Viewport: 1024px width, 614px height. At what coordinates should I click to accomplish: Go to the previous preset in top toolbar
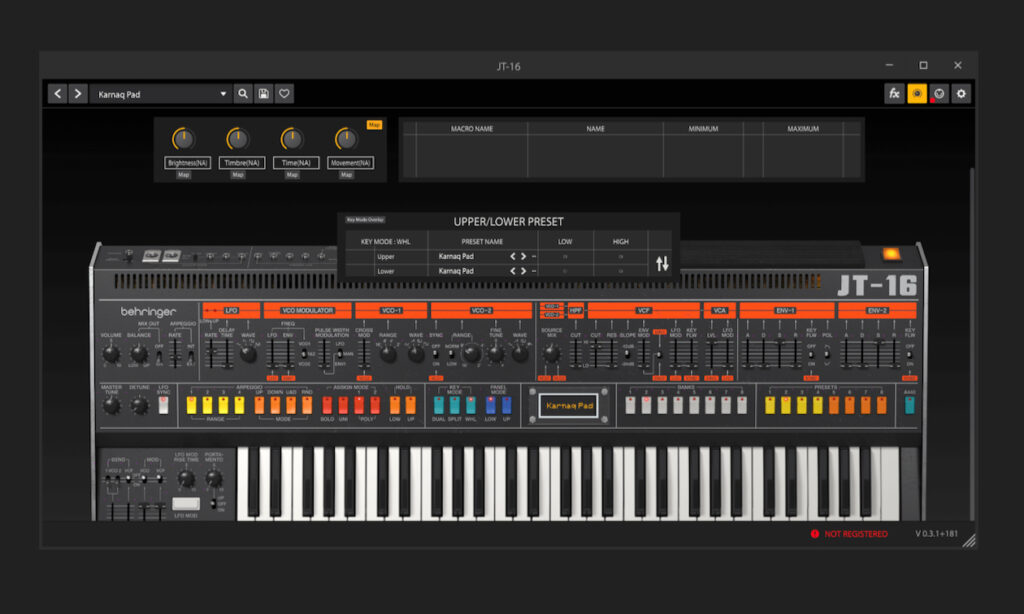(x=57, y=93)
